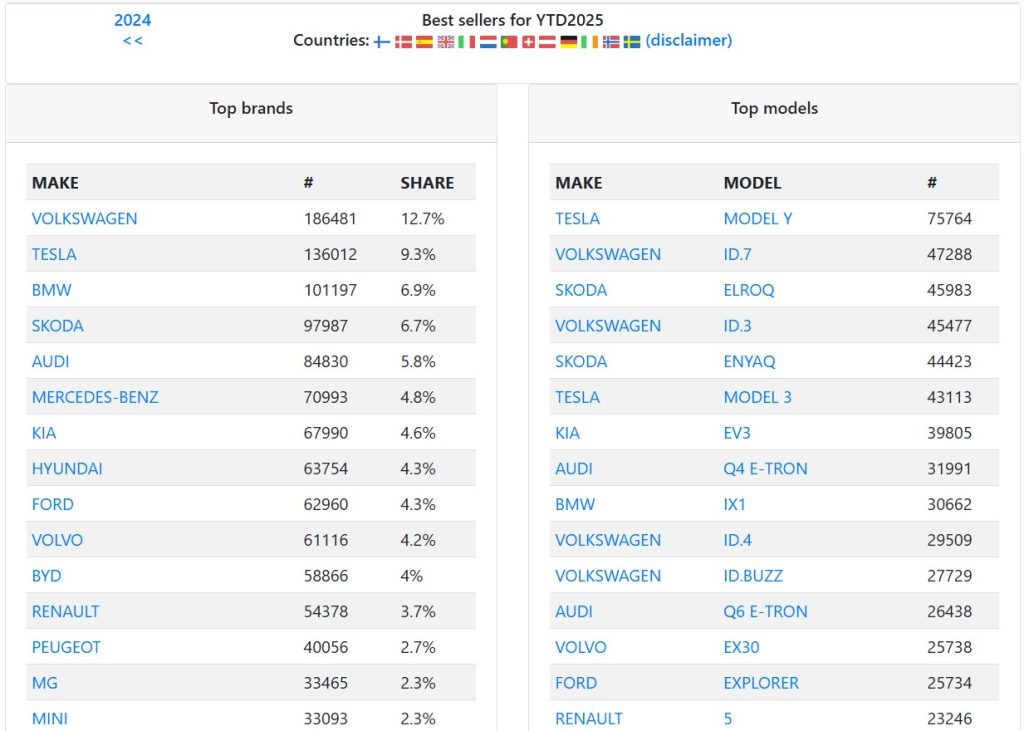
Task: Open the MERCEDES-BENZ brand link
Action: 95,397
